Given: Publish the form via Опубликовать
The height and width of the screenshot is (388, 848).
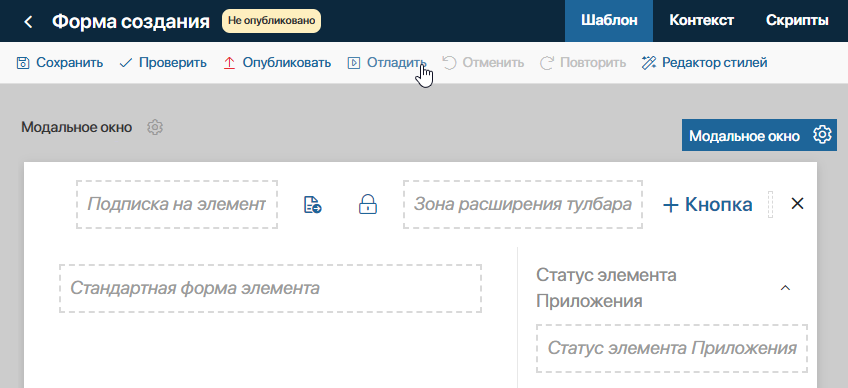Looking at the screenshot, I should click(x=277, y=63).
